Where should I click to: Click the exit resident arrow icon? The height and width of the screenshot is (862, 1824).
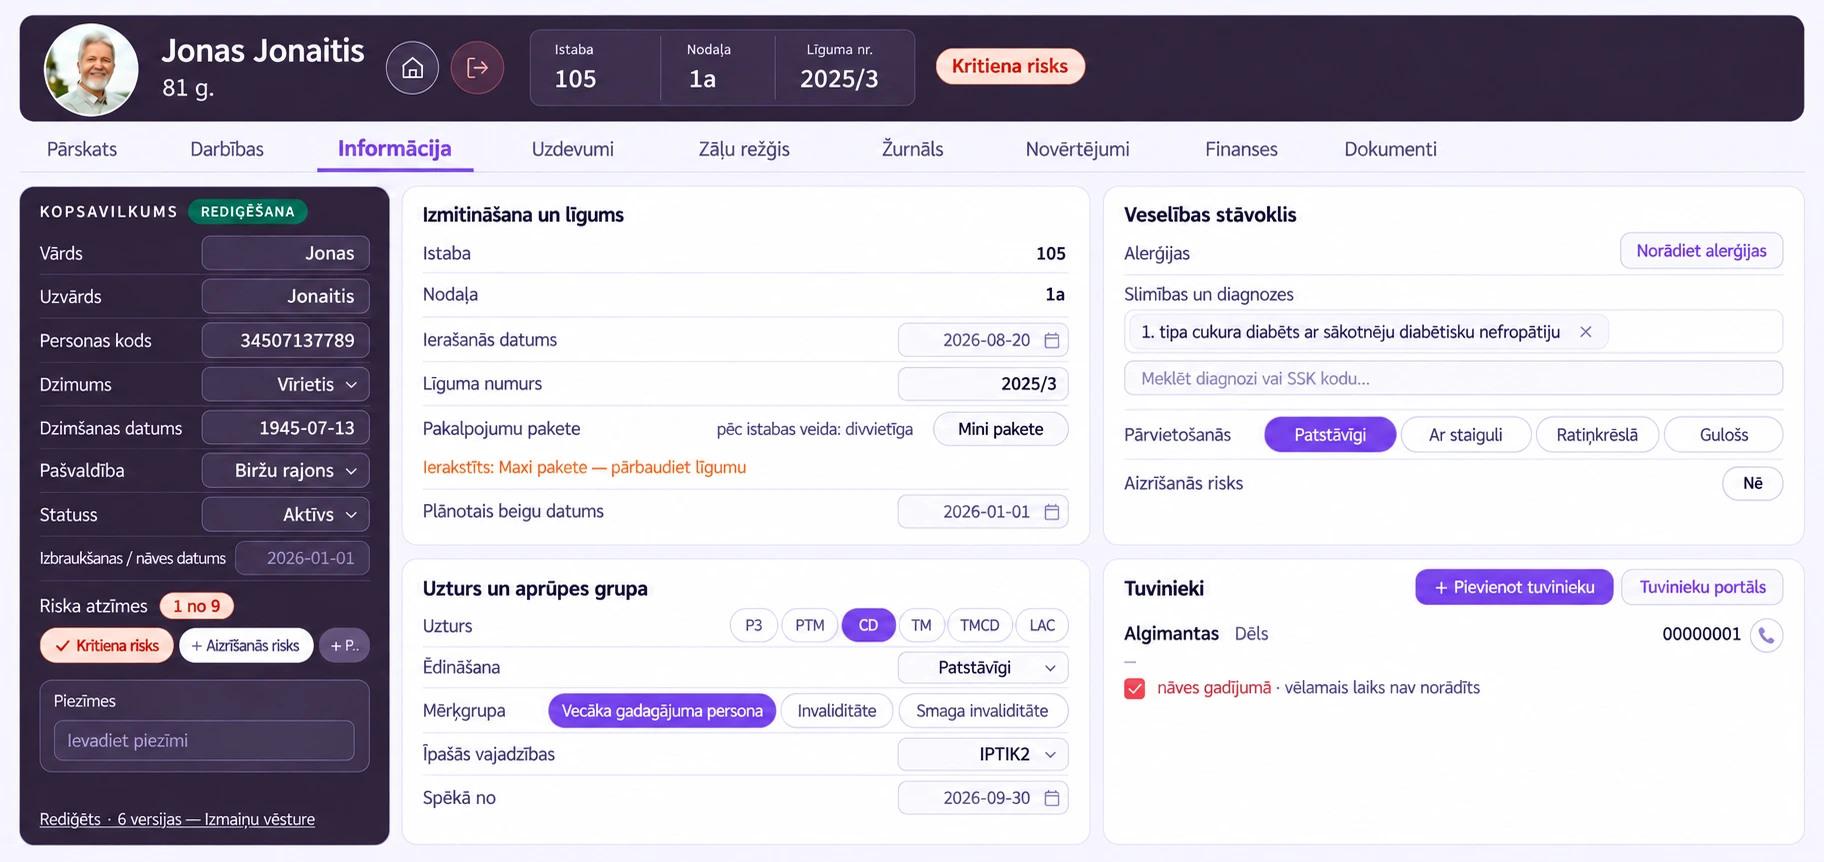[477, 68]
